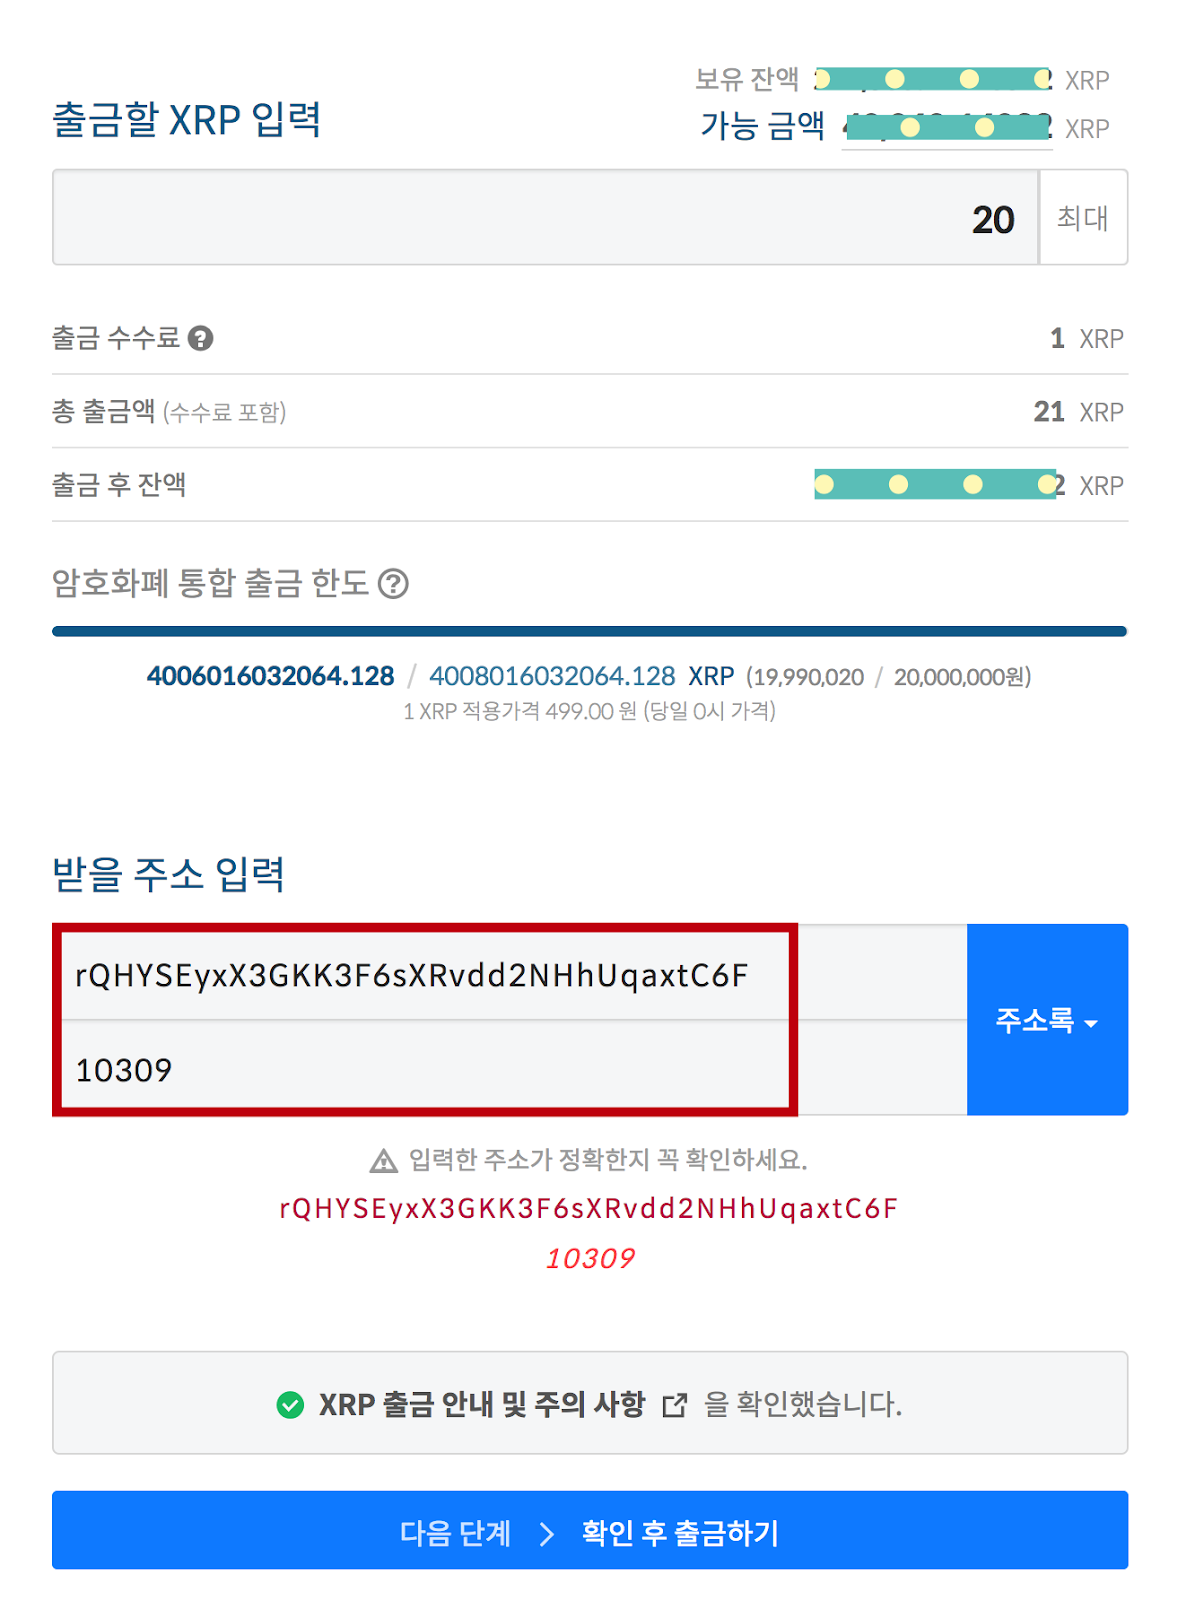Click the 확인했습니다 agreement confirmation box
Image resolution: width=1195 pixels, height=1600 pixels.
point(590,1403)
